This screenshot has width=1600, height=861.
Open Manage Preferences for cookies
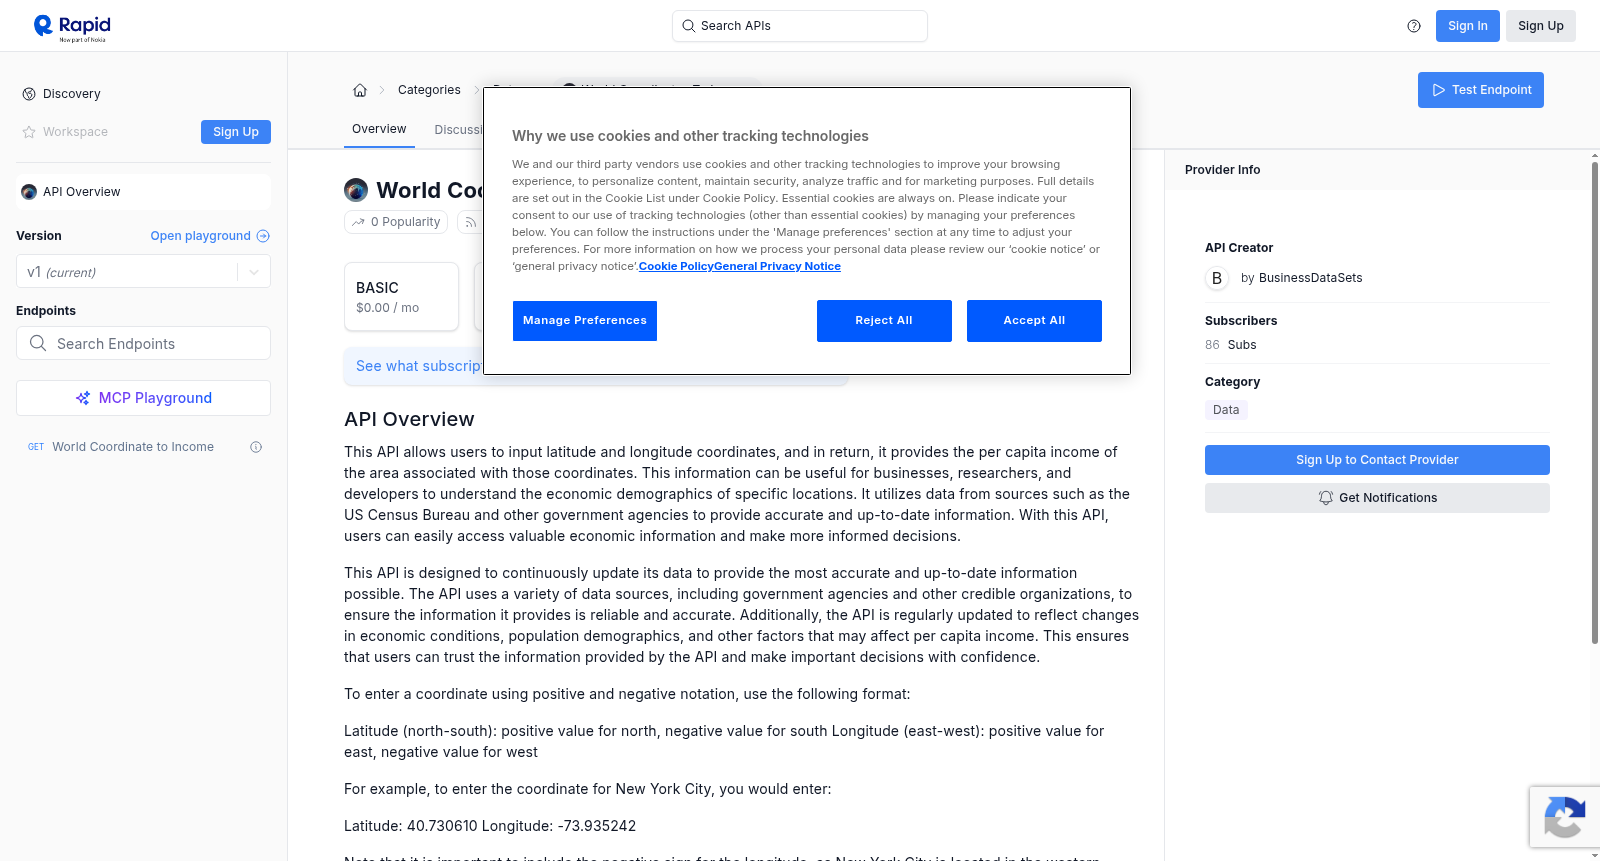pyautogui.click(x=585, y=321)
